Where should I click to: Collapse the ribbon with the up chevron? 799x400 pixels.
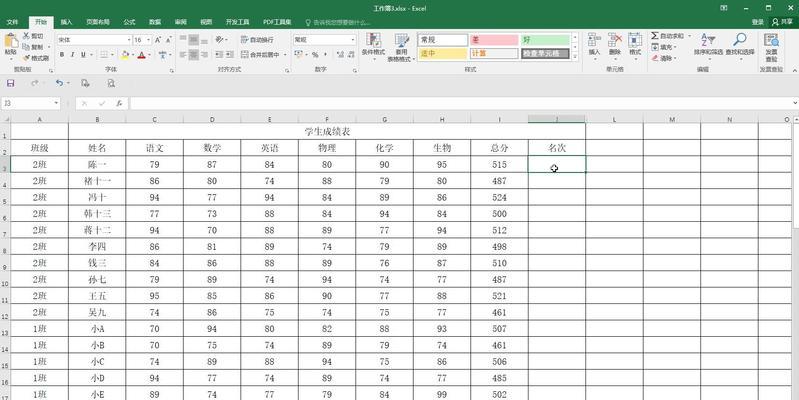(794, 70)
